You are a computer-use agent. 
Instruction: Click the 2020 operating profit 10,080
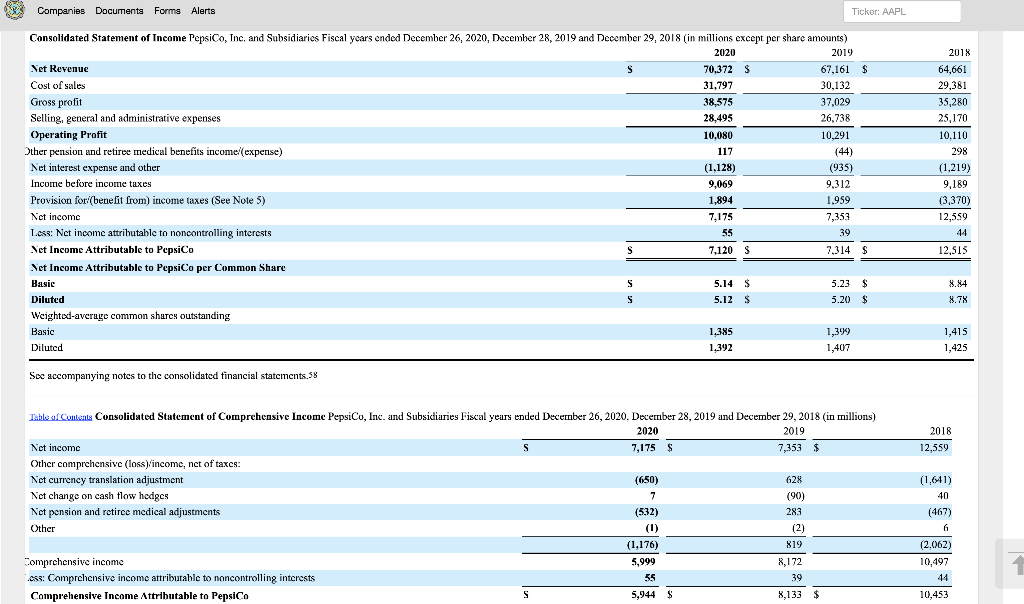point(718,135)
